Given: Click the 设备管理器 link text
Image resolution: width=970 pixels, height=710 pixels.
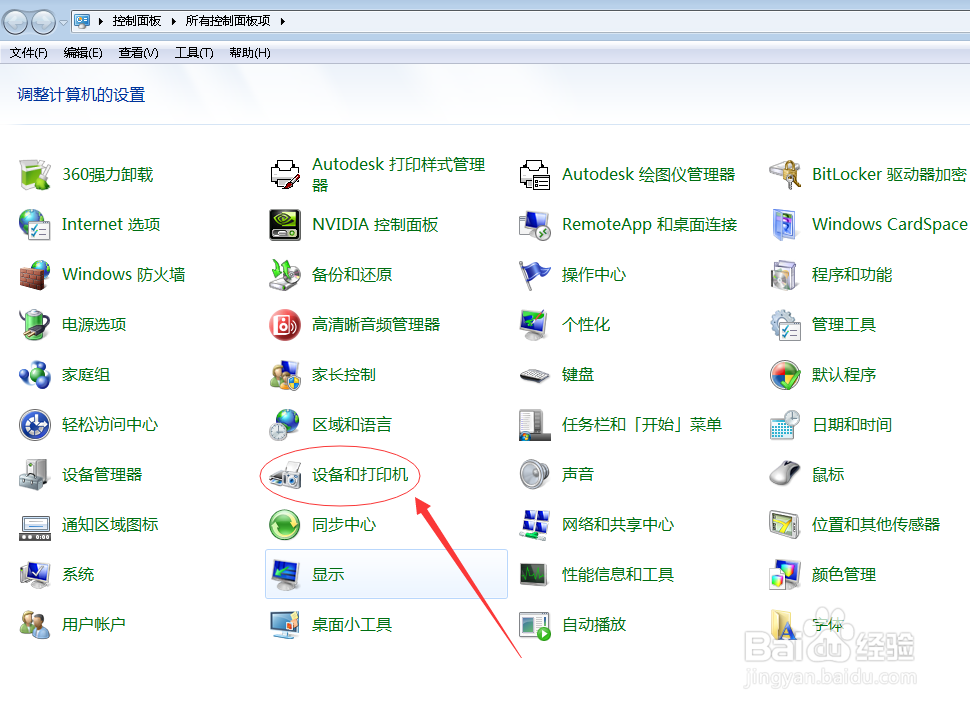Looking at the screenshot, I should pyautogui.click(x=102, y=475).
